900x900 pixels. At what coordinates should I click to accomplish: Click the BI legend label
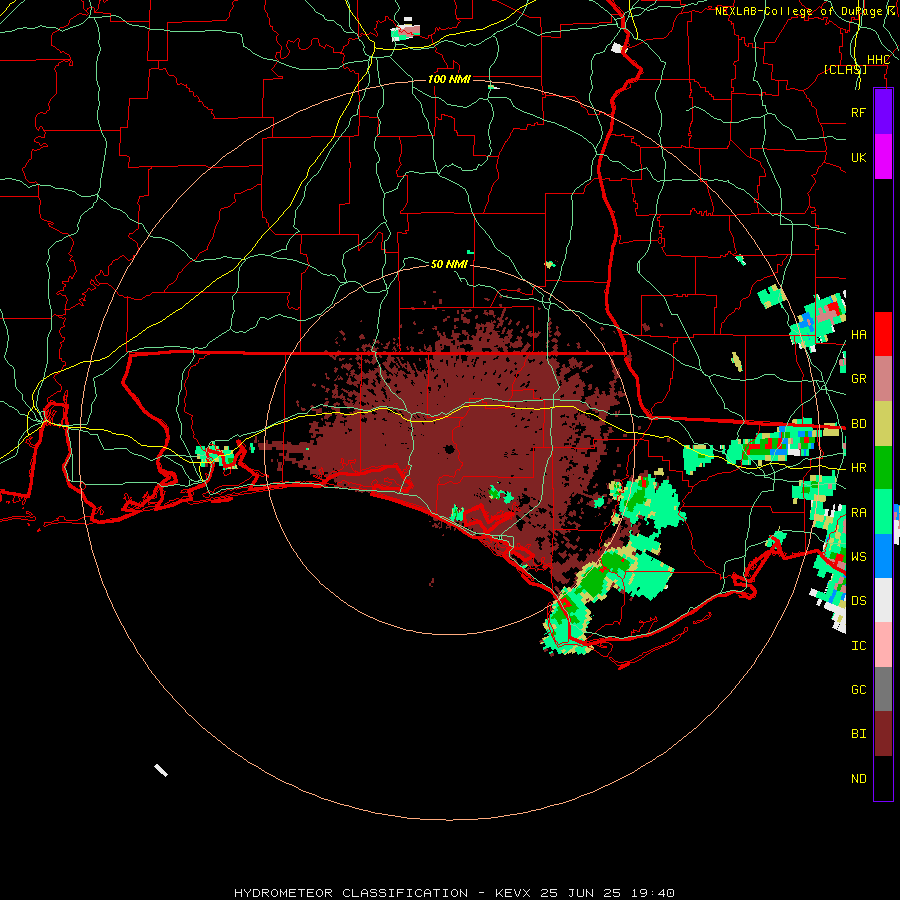(858, 734)
